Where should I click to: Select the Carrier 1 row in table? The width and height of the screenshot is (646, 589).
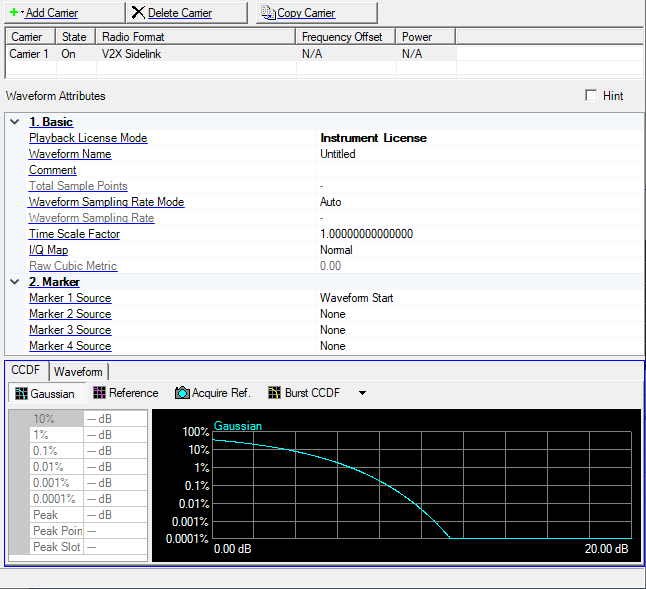[28, 54]
